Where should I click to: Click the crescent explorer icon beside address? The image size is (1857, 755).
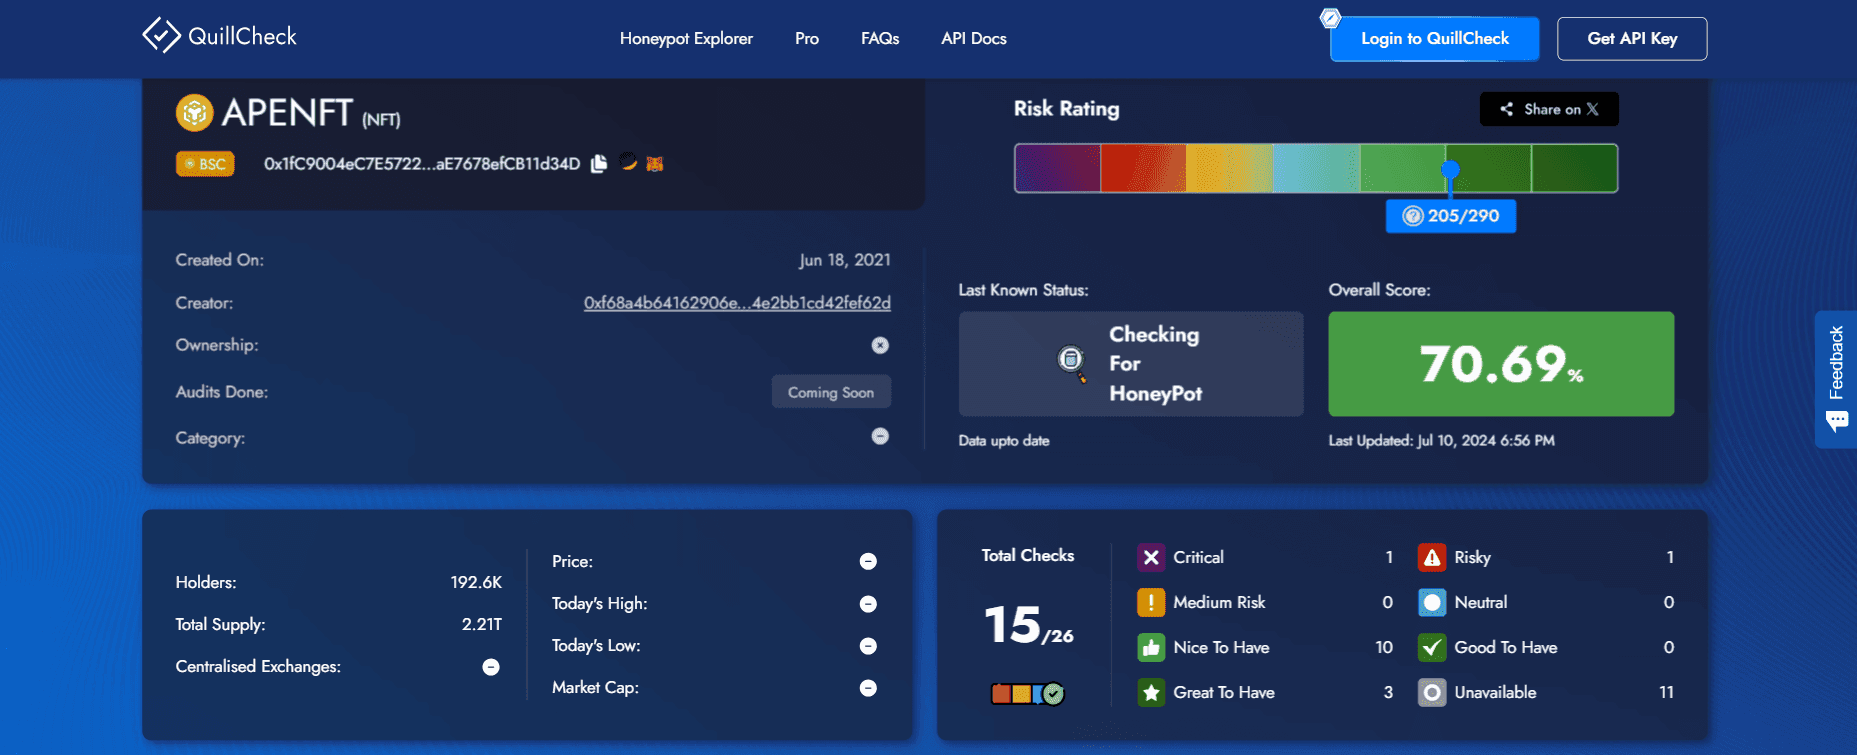[x=628, y=162]
